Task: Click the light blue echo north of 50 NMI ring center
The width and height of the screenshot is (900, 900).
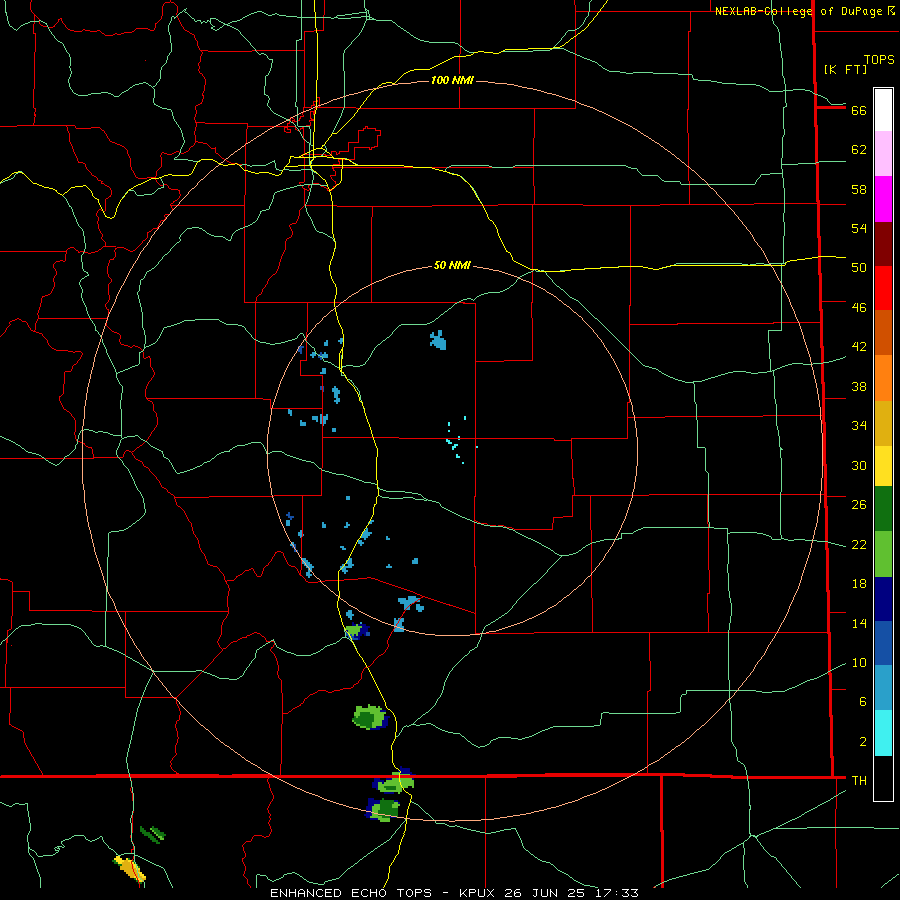Action: coord(438,340)
